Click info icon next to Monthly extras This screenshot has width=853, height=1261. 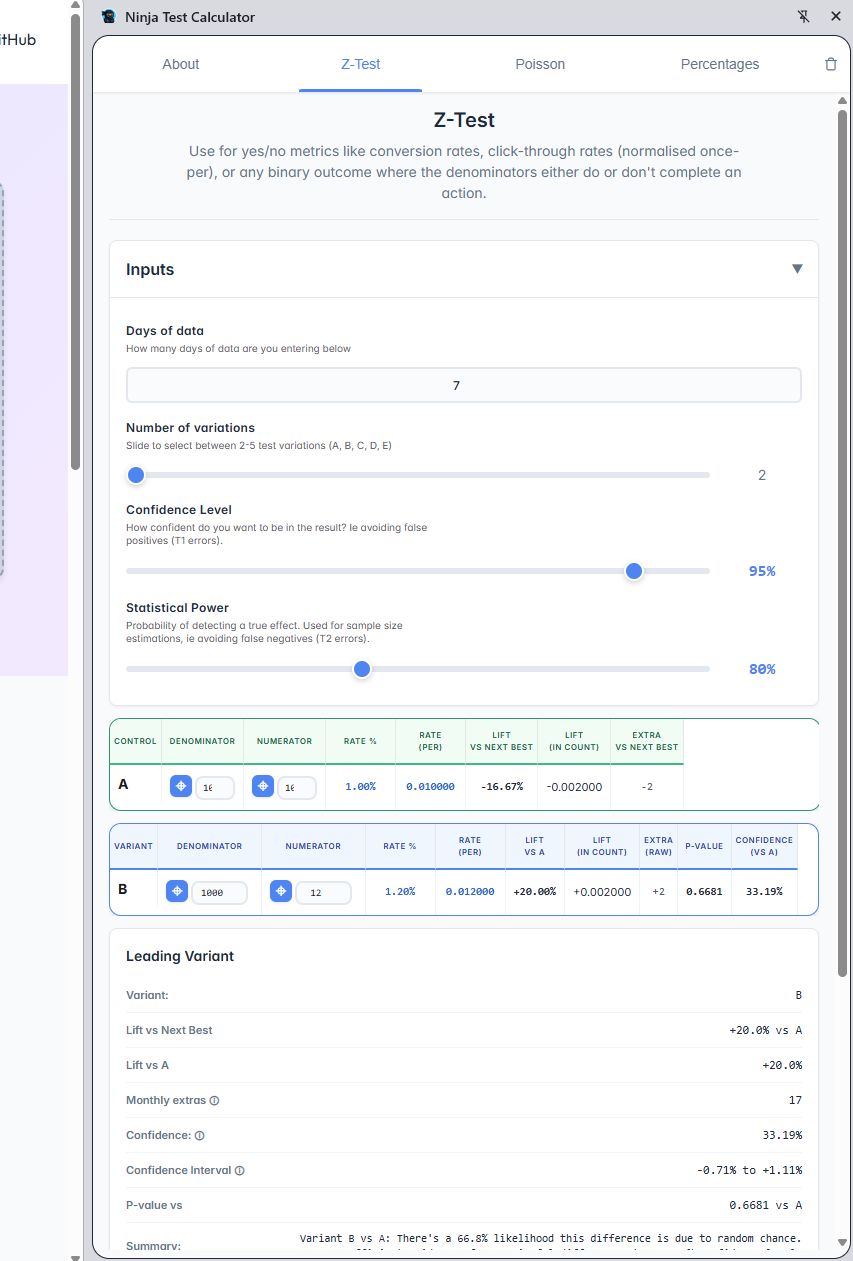(214, 1101)
